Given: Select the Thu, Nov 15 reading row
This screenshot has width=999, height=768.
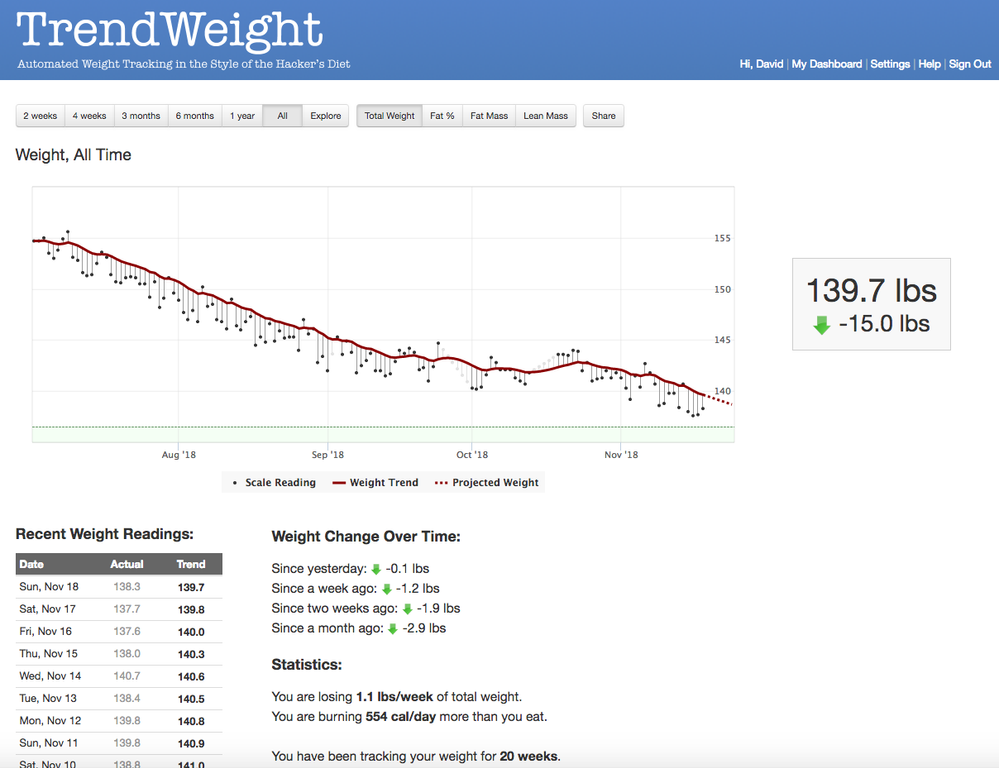Looking at the screenshot, I should point(119,654).
